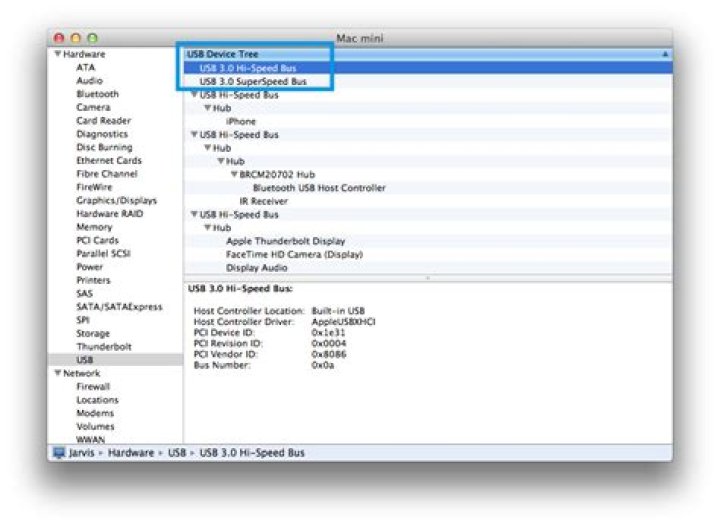Select Audio in the sidebar
Viewport: 720px width, 527px height.
coord(89,81)
